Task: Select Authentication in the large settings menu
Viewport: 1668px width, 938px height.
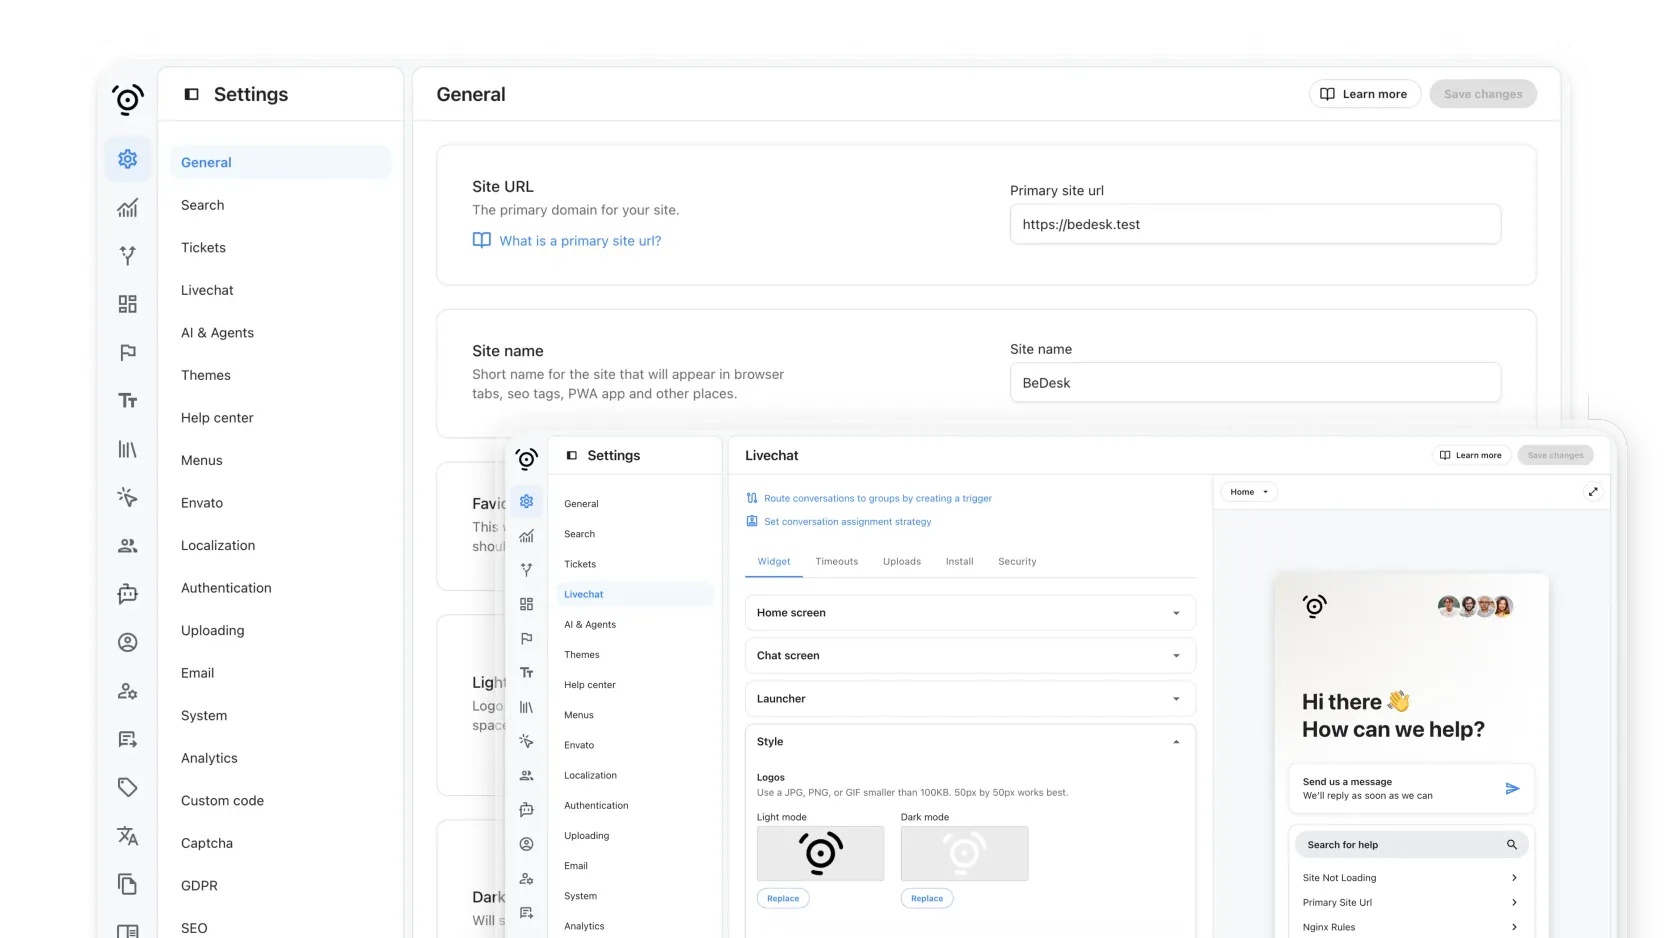Action: click(226, 588)
